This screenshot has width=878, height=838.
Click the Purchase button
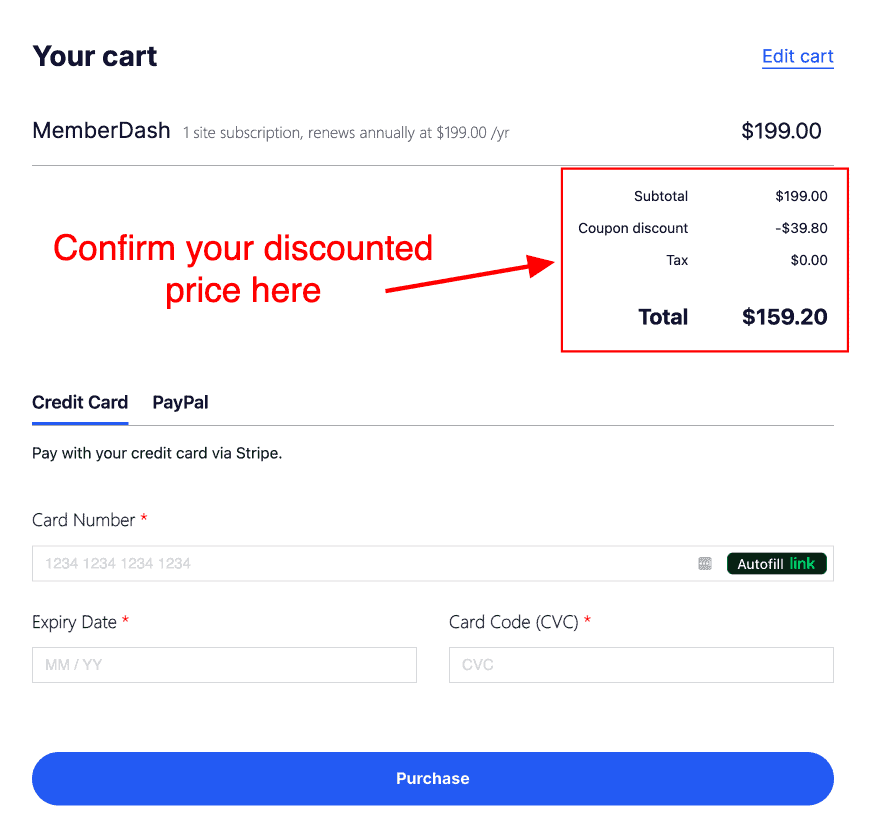(432, 778)
